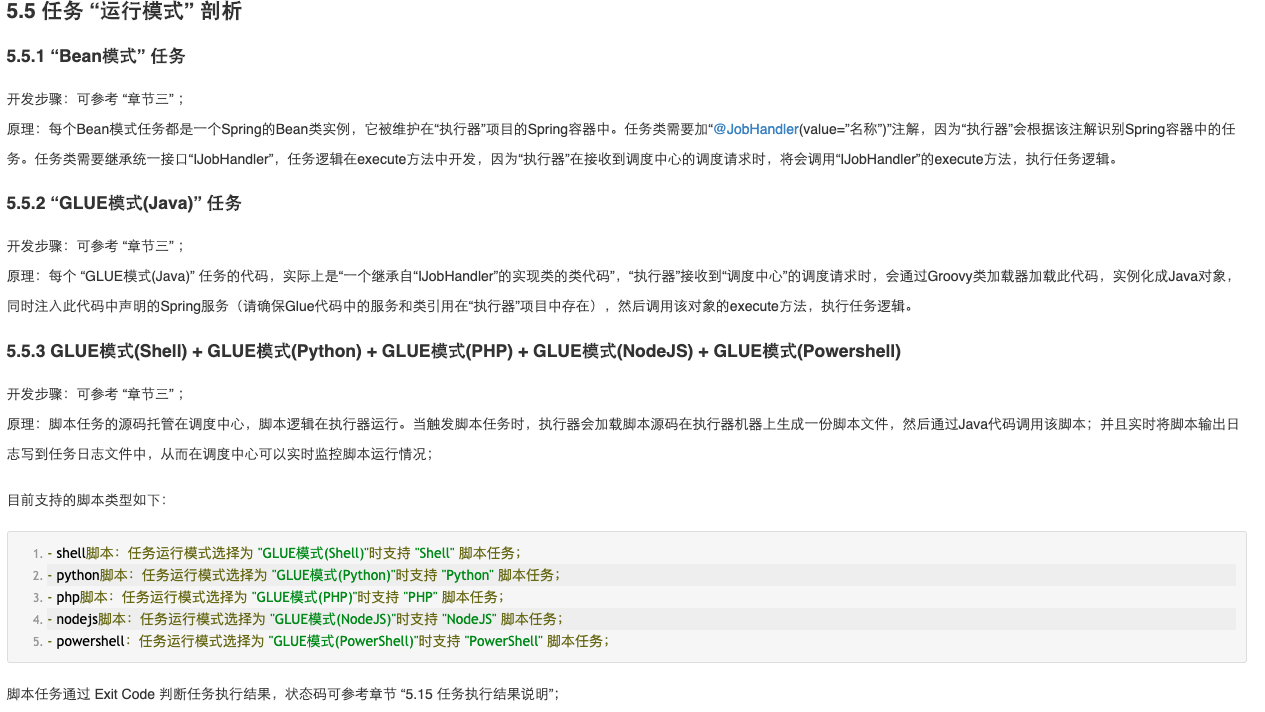
Task: Click the line beginning '务。任务类需要继承统一接口'
Action: 565,159
